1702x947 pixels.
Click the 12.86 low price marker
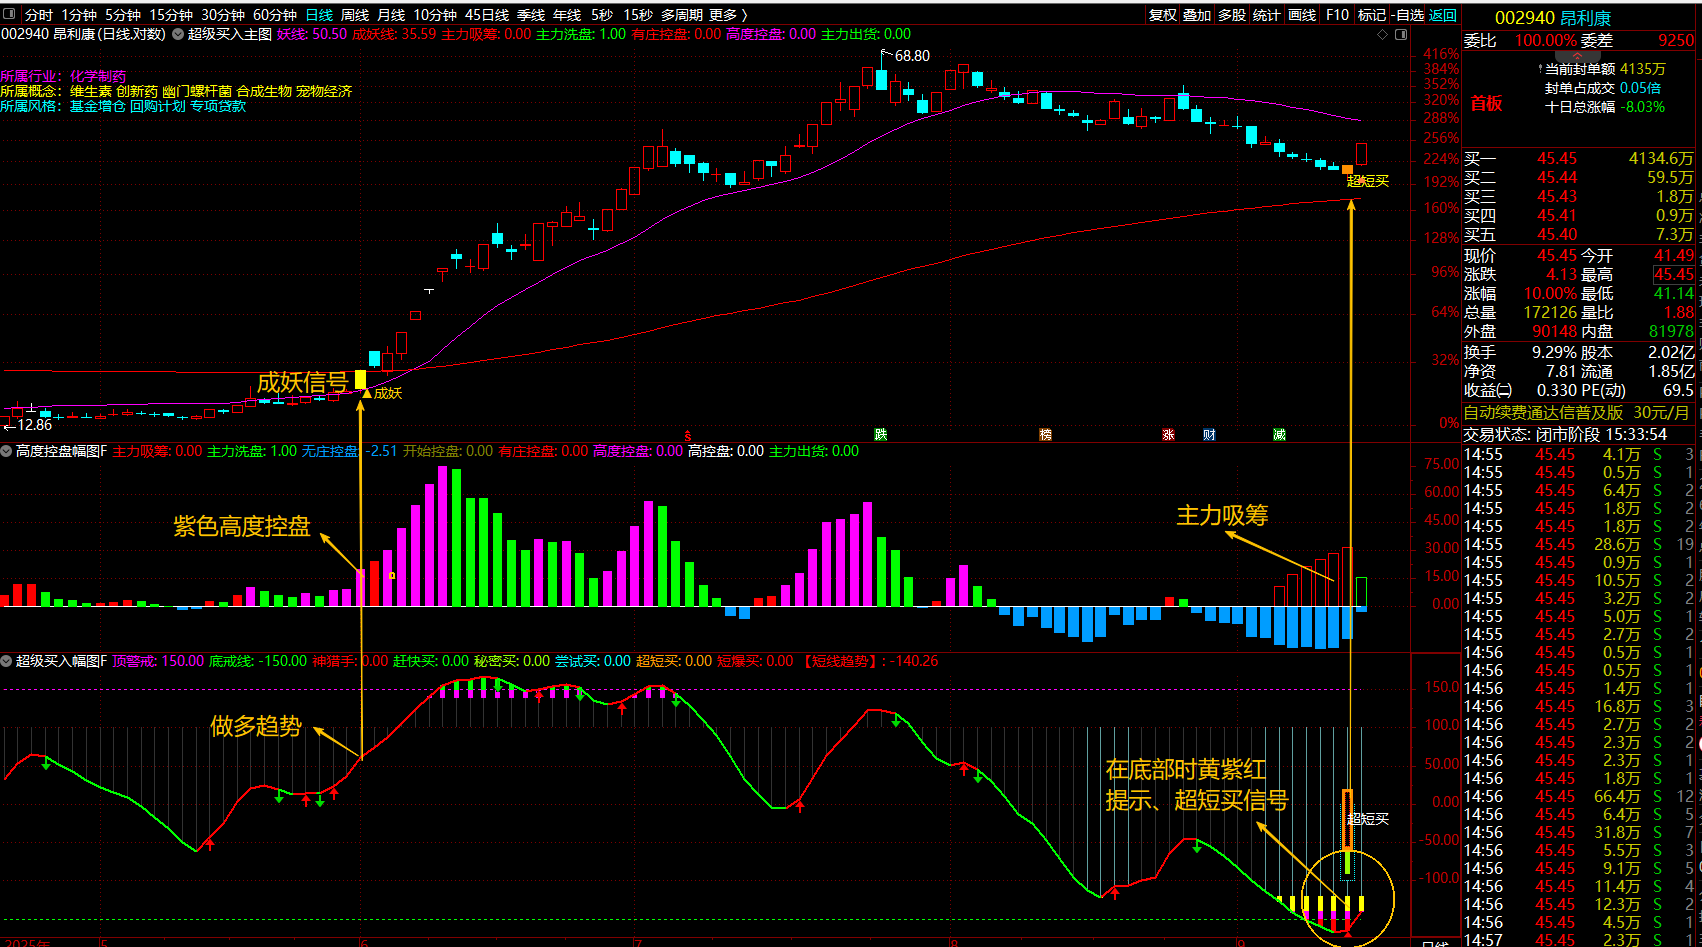point(34,425)
